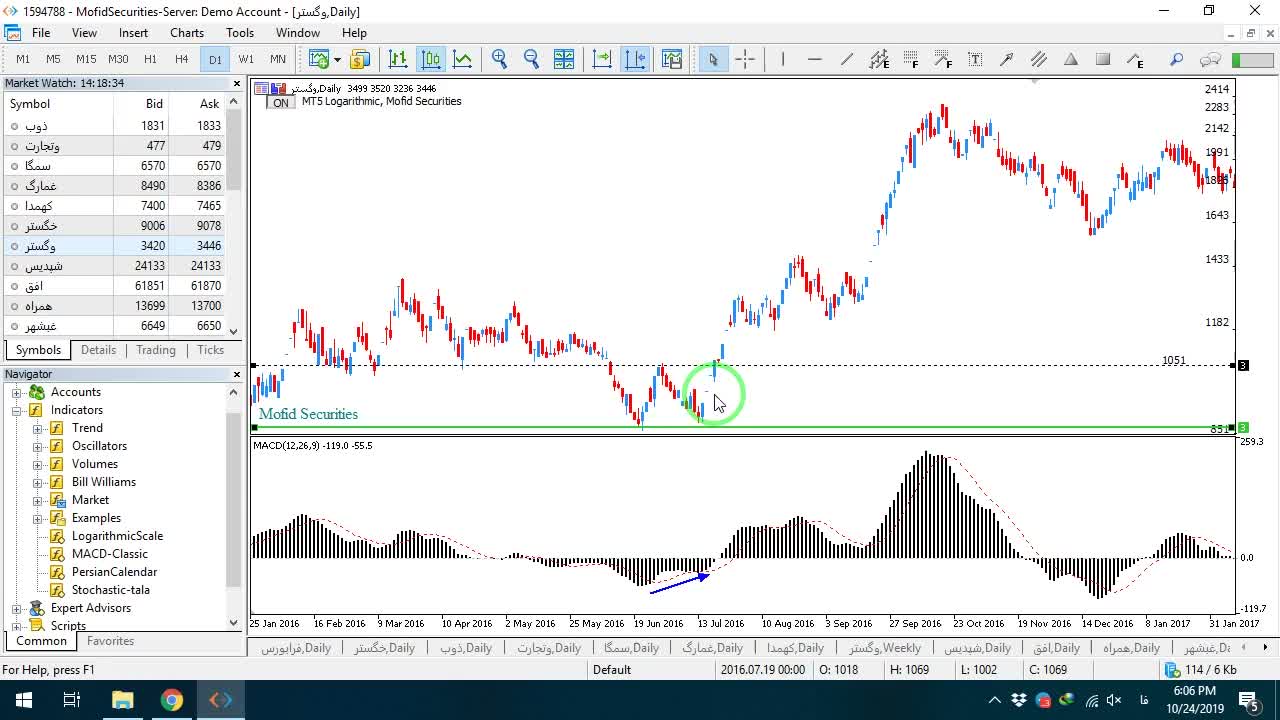This screenshot has width=1280, height=720.
Task: Set timeframe to M30
Action: pos(118,59)
